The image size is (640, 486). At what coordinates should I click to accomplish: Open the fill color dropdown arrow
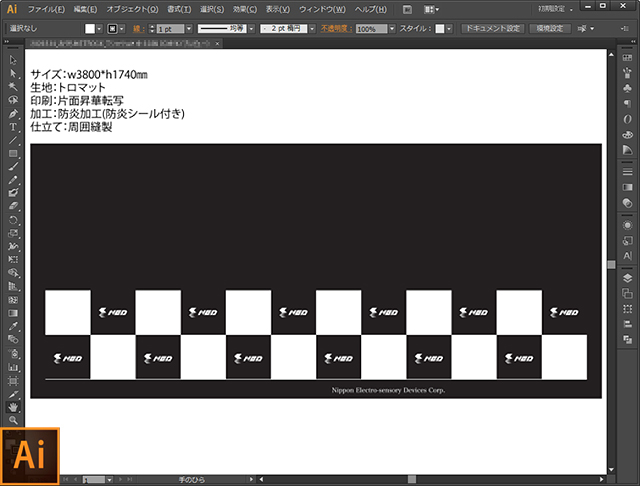coord(99,29)
